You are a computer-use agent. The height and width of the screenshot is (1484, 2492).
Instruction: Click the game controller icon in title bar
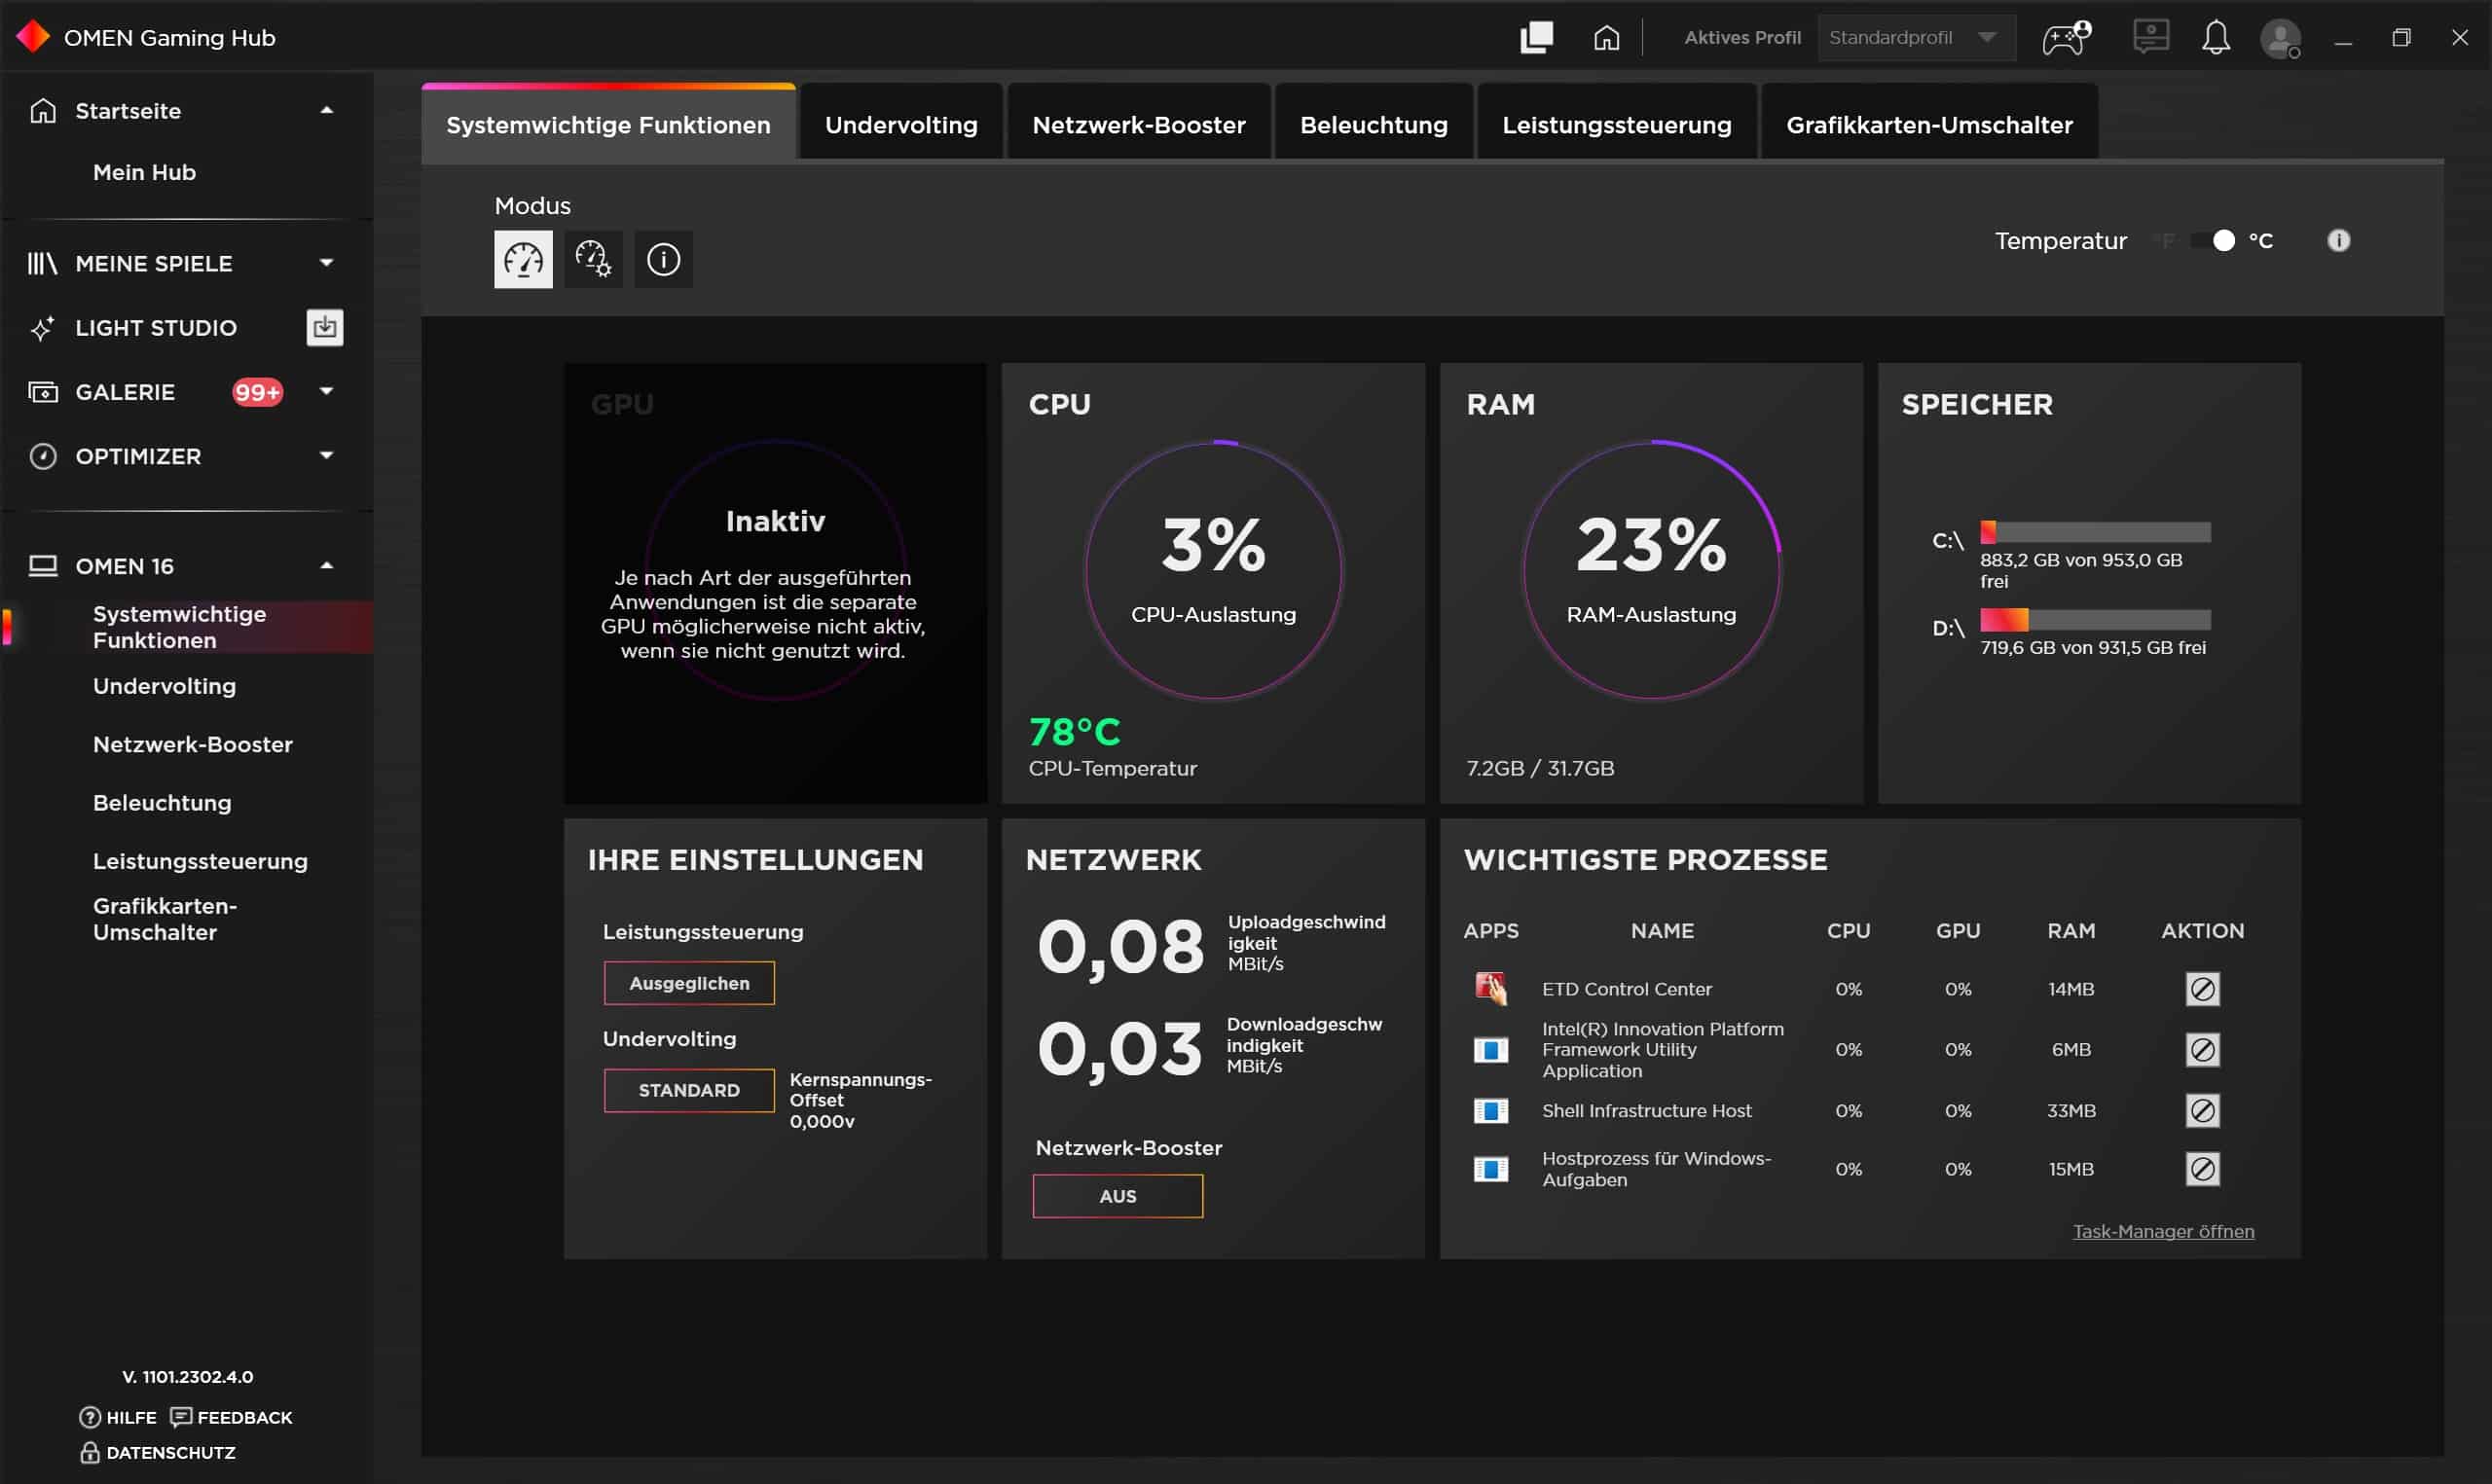2066,38
